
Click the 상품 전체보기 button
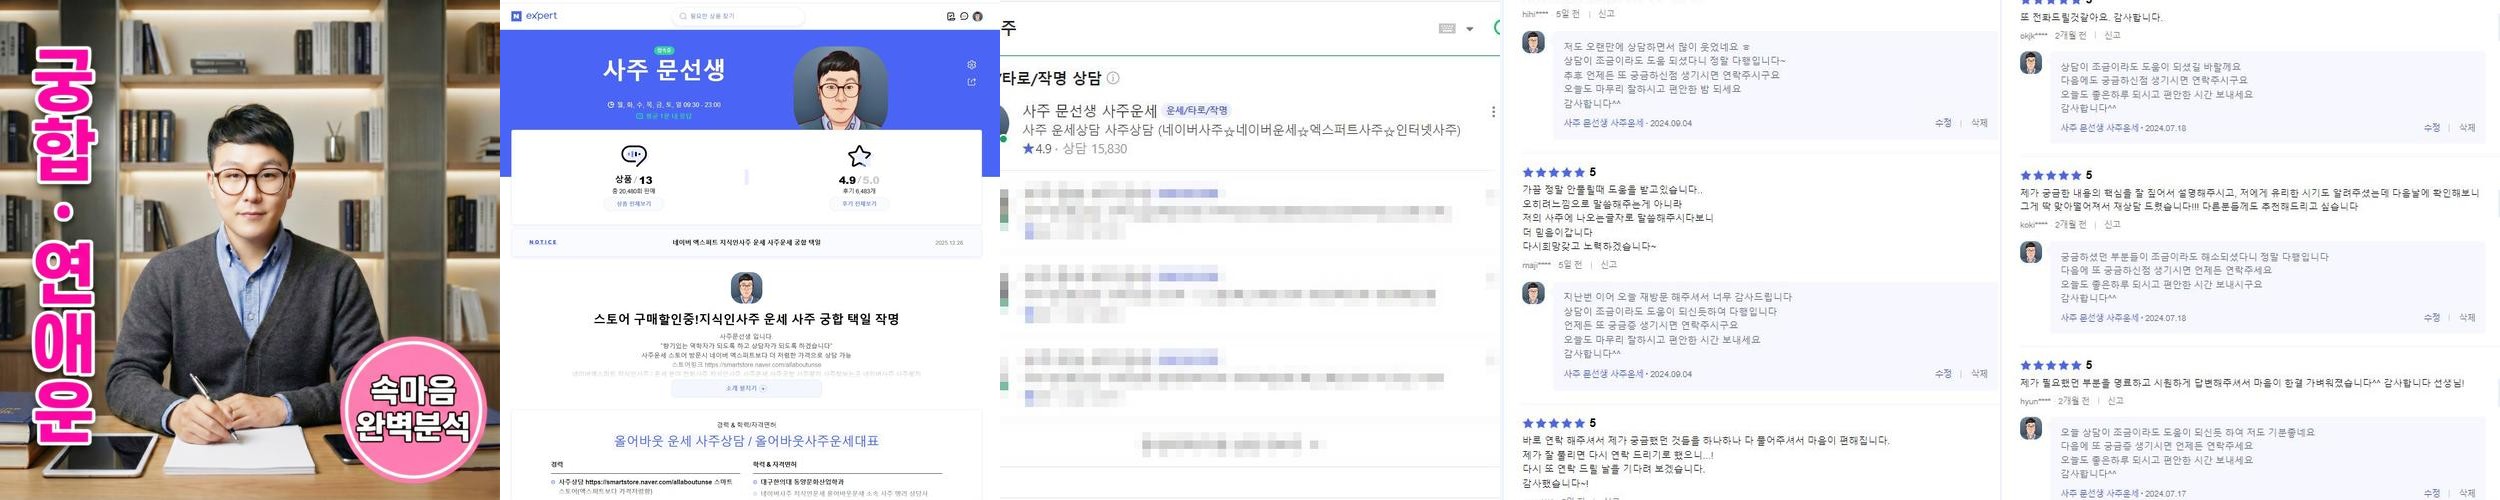point(633,203)
